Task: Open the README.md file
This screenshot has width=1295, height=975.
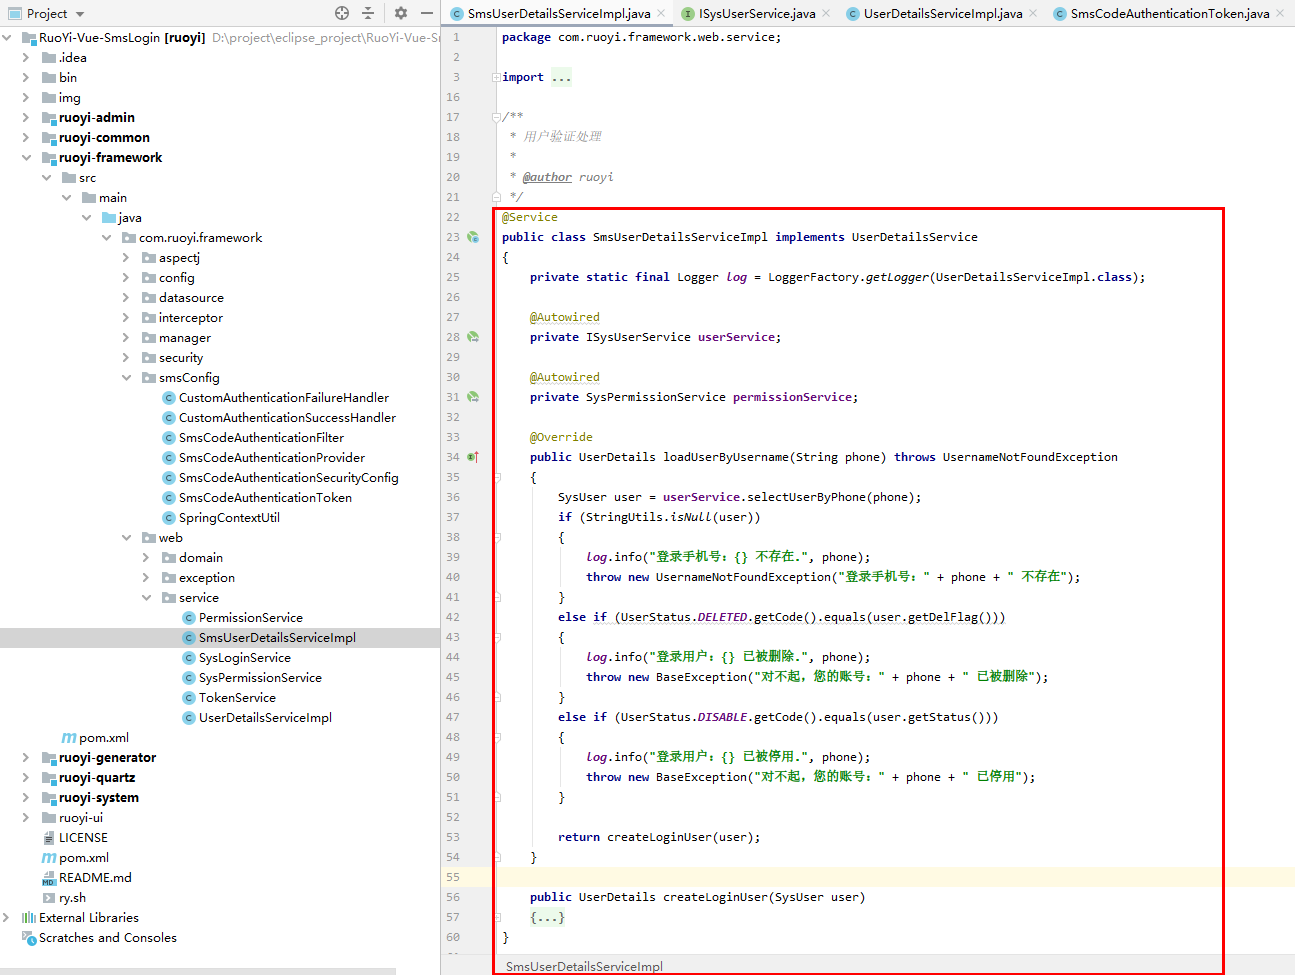Action: (x=95, y=878)
